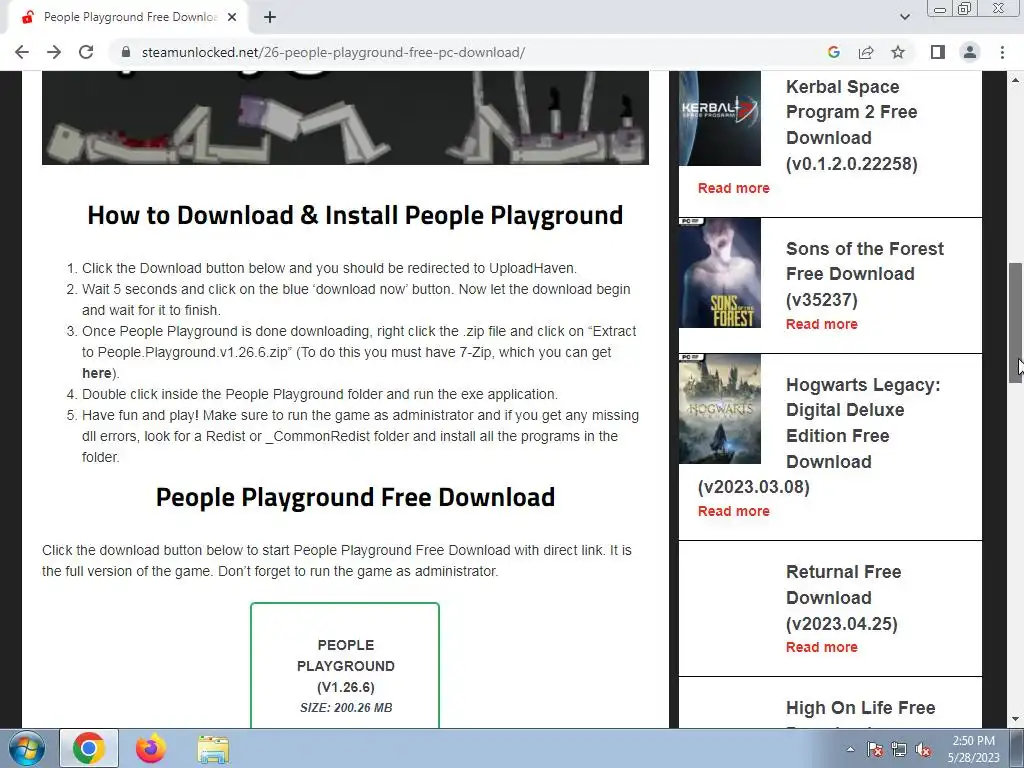Click People Playground V1.26.6 download button
The image size is (1024, 768).
click(345, 665)
